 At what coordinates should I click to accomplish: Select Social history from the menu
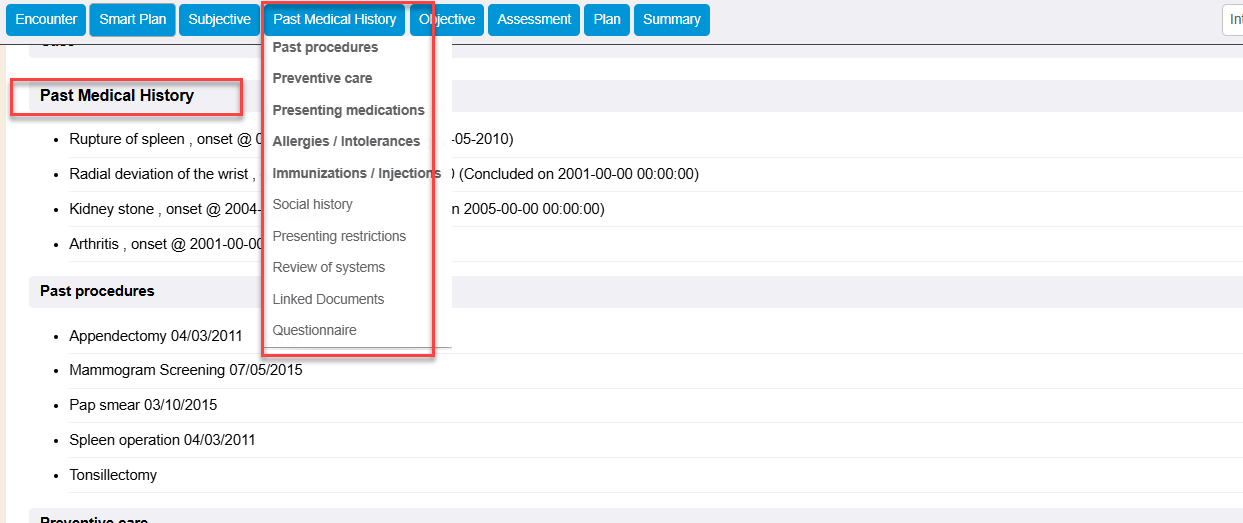click(312, 204)
